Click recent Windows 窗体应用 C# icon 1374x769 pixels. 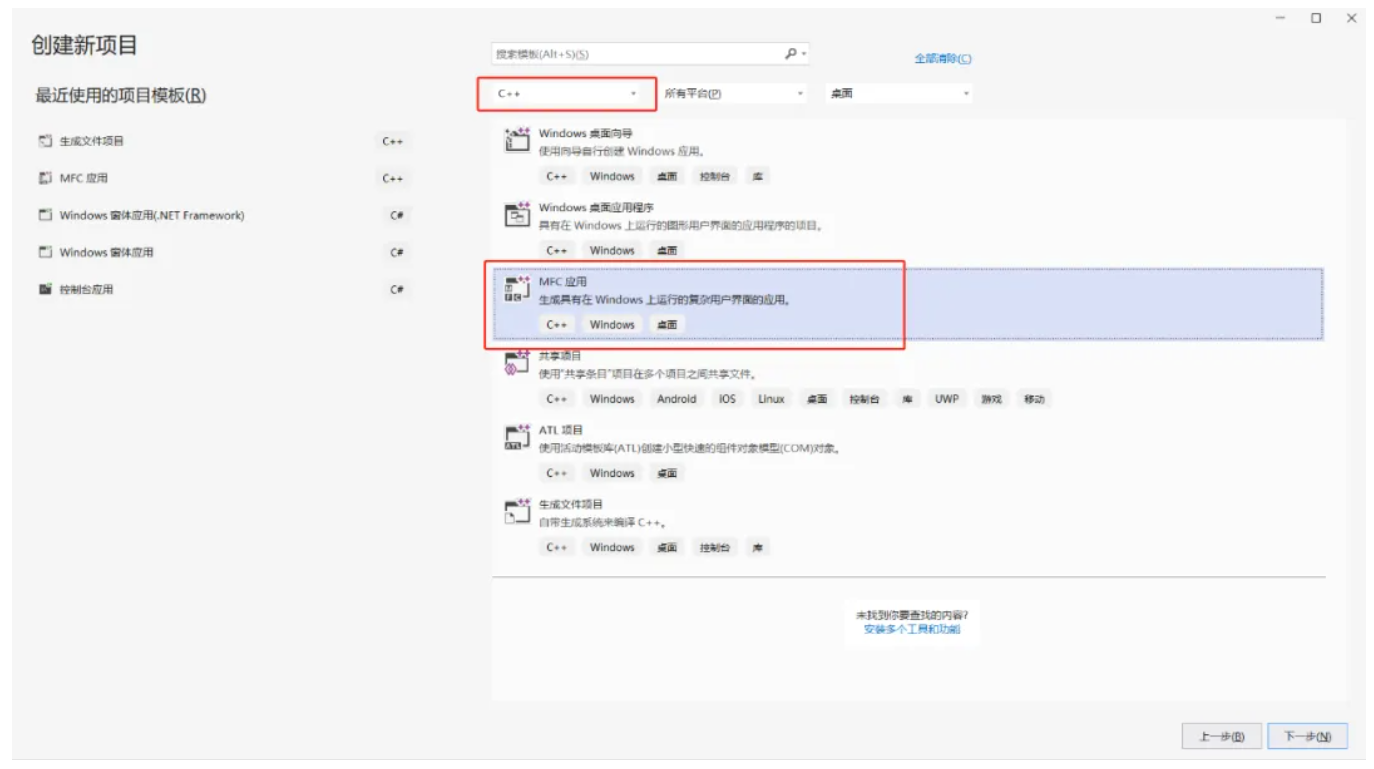point(45,252)
